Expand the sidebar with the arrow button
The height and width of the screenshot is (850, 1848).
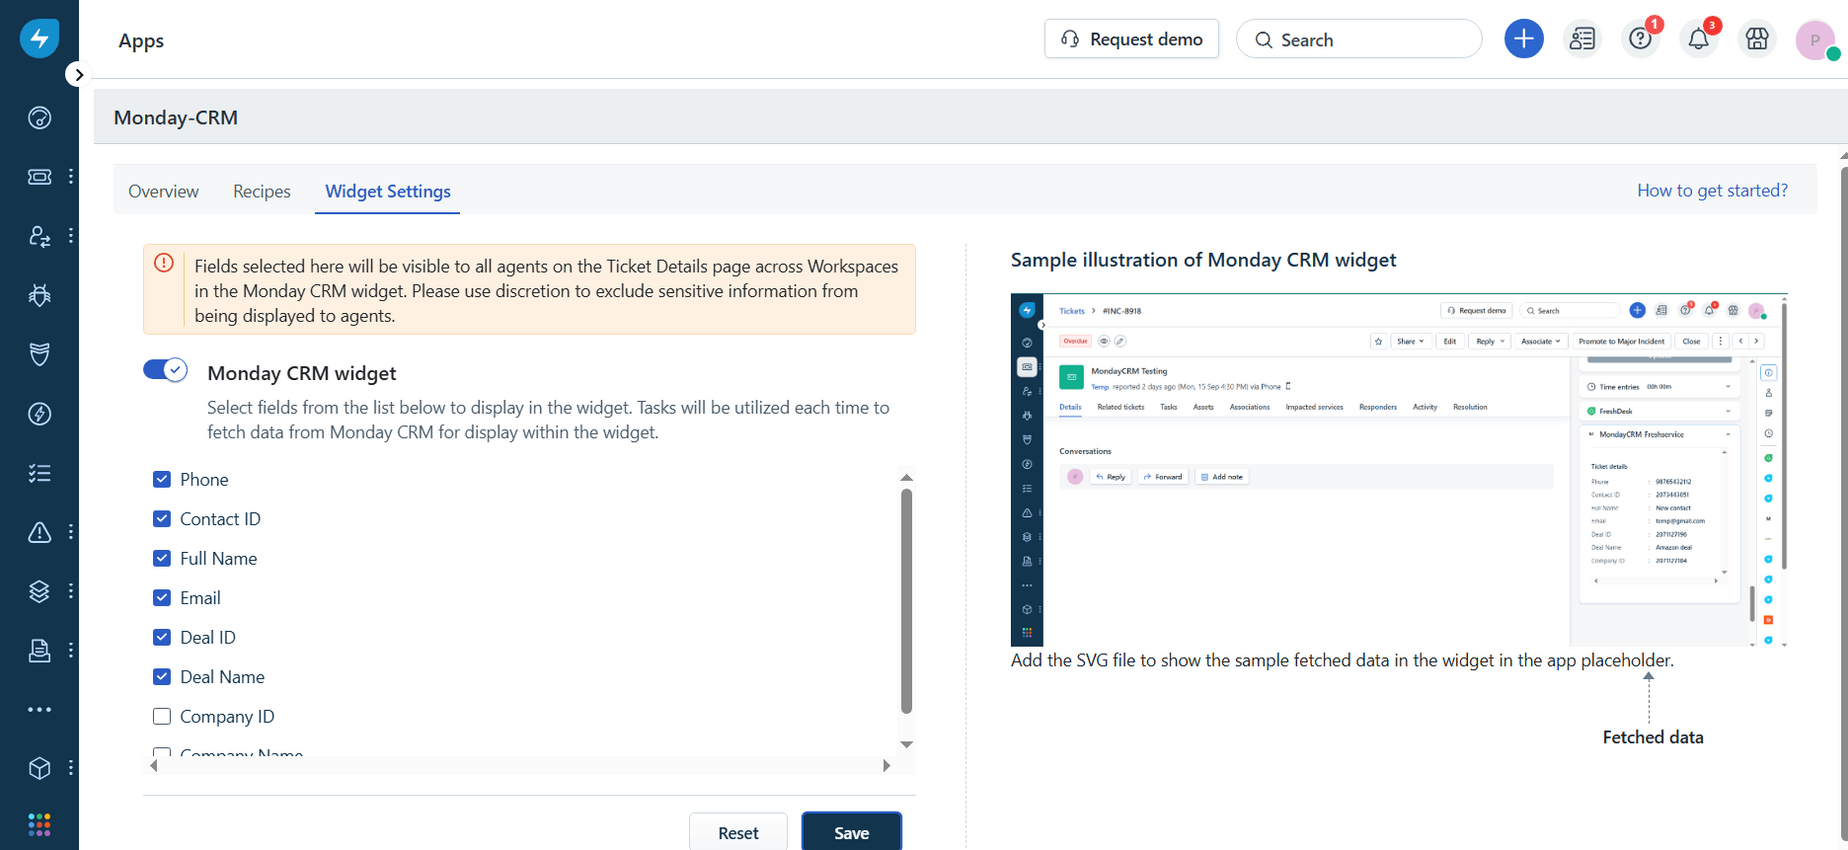coord(78,74)
